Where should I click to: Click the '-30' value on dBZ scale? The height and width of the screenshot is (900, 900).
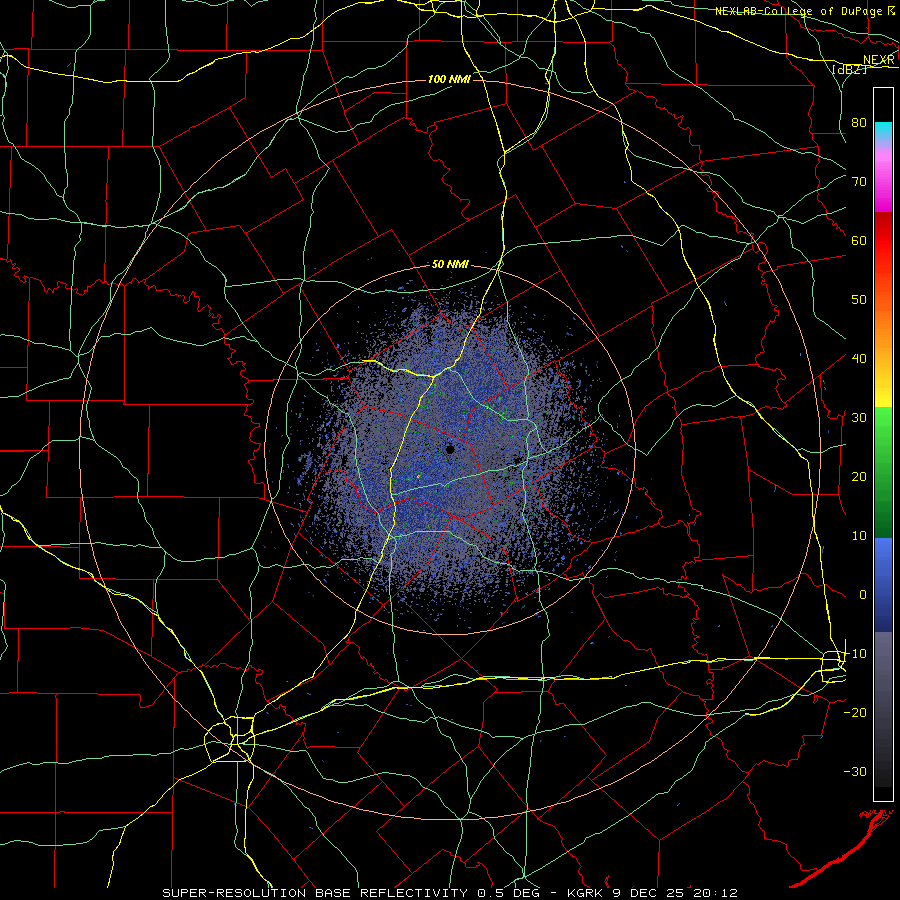click(855, 771)
